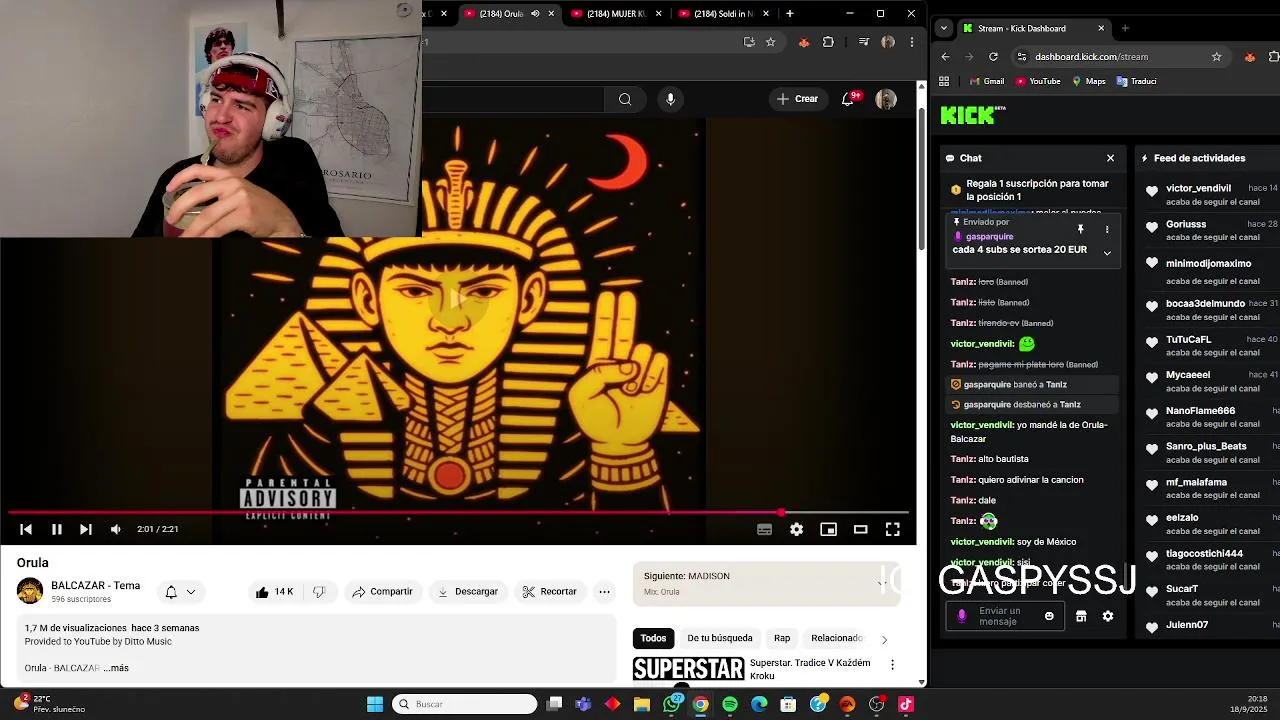Open options menu for Superstar video

(x=892, y=664)
